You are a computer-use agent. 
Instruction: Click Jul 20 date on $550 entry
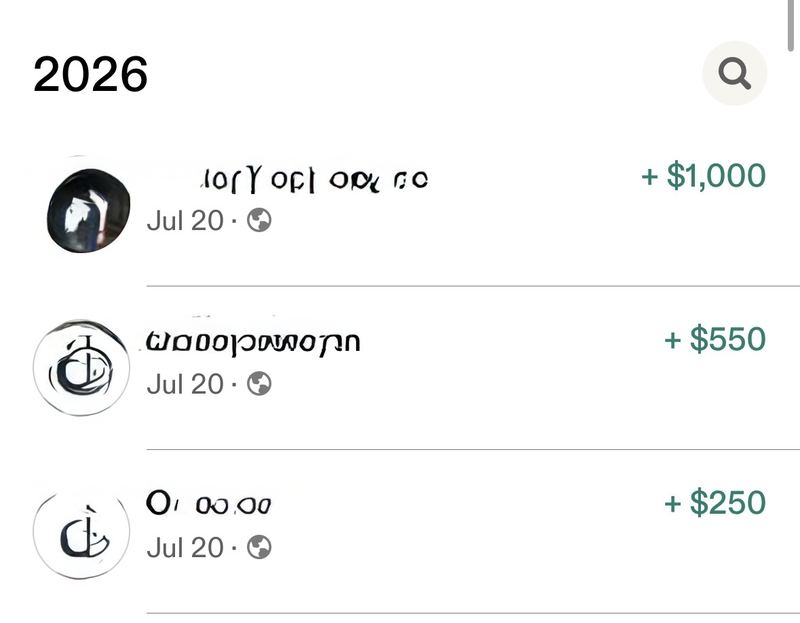tap(185, 384)
